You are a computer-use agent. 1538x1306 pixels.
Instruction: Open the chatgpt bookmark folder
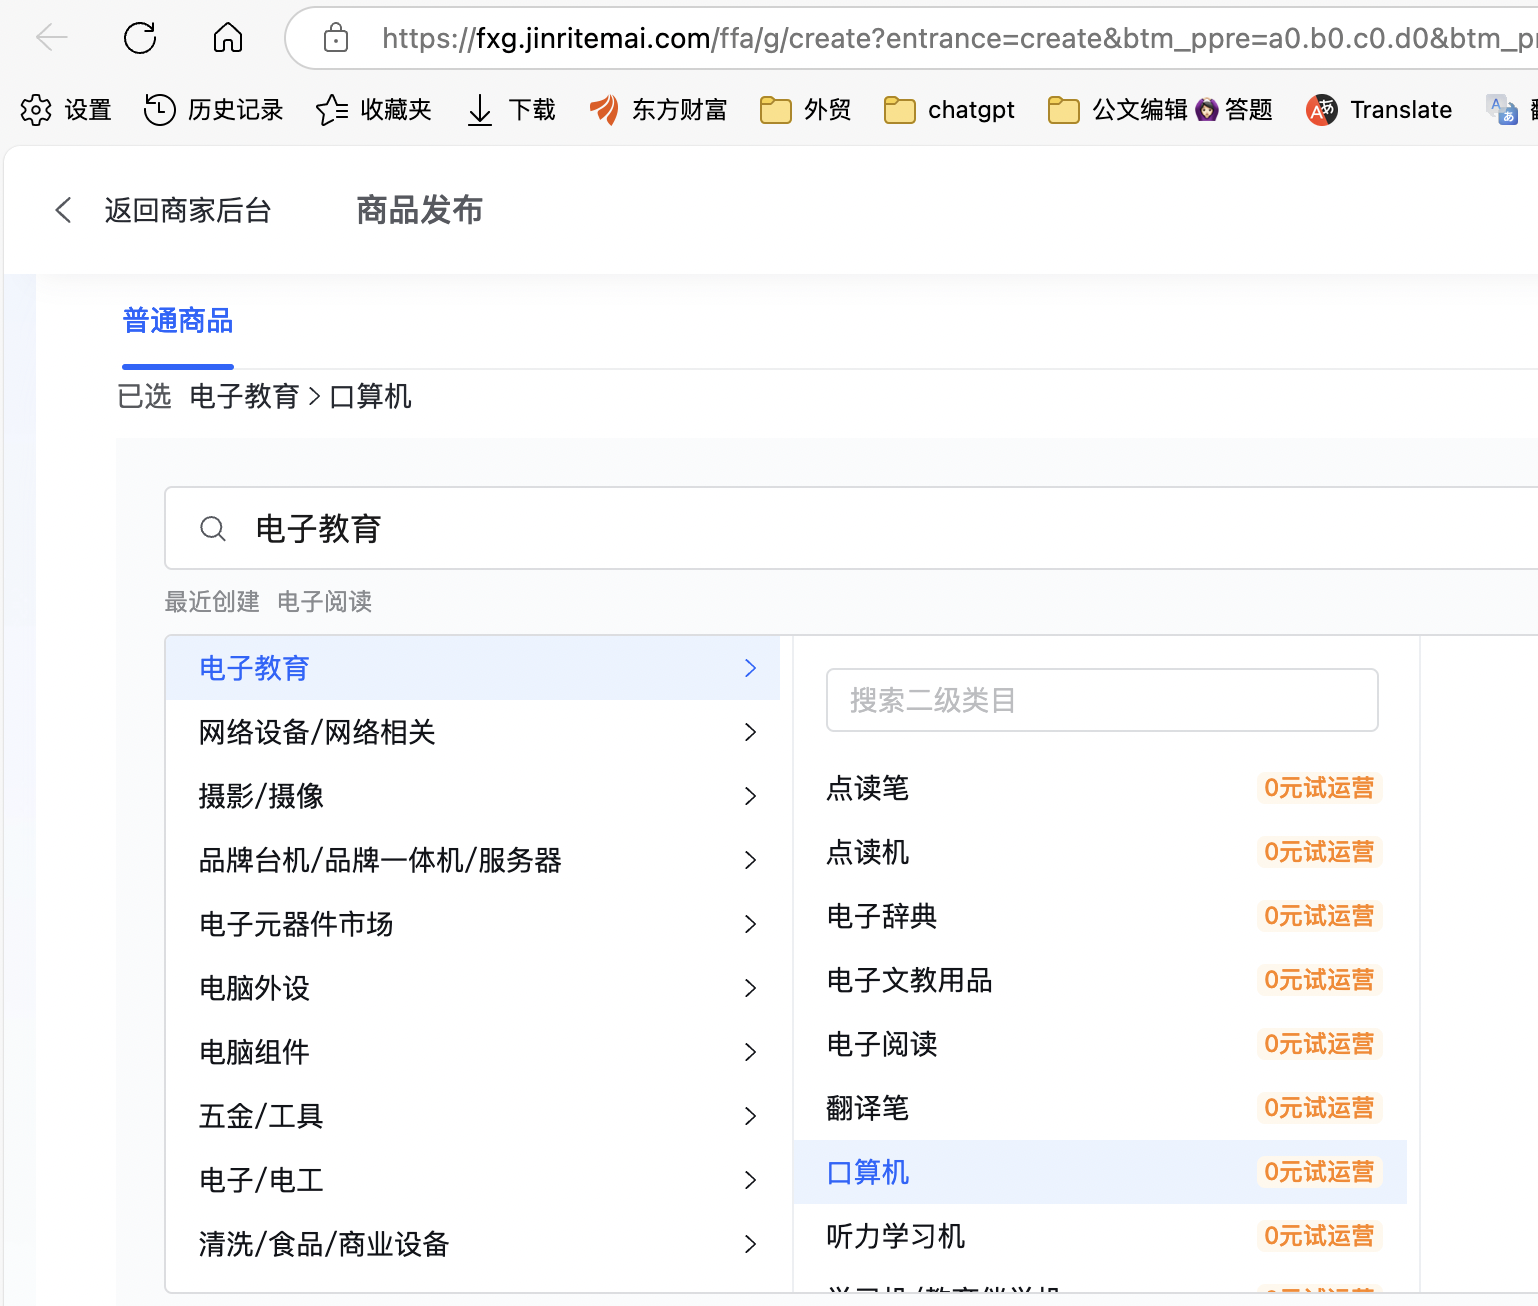coord(949,110)
